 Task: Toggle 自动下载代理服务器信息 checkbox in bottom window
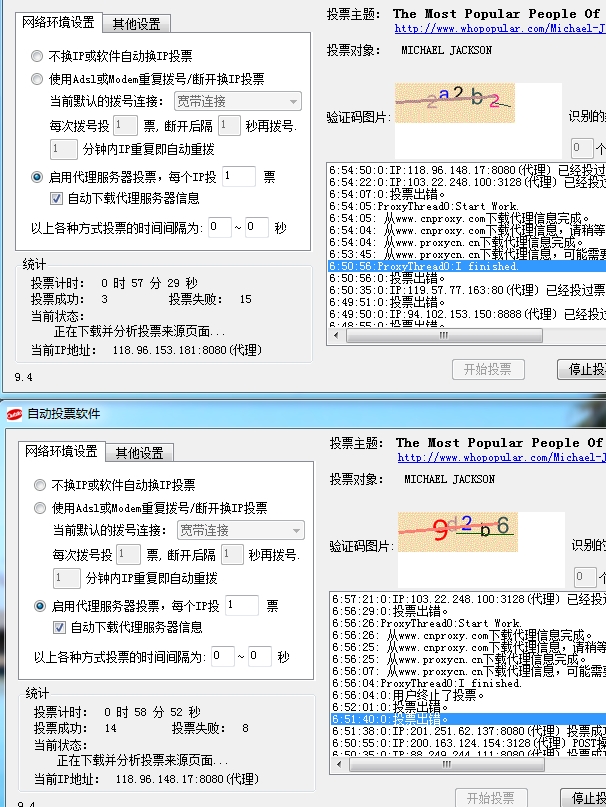pos(59,628)
